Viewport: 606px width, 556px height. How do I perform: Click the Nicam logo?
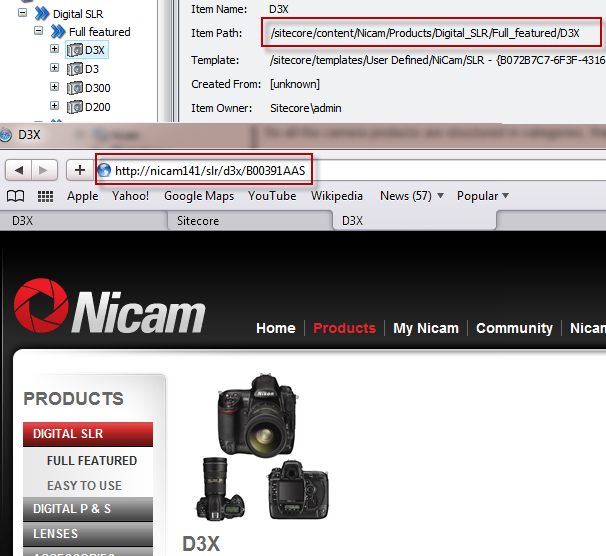click(x=110, y=306)
